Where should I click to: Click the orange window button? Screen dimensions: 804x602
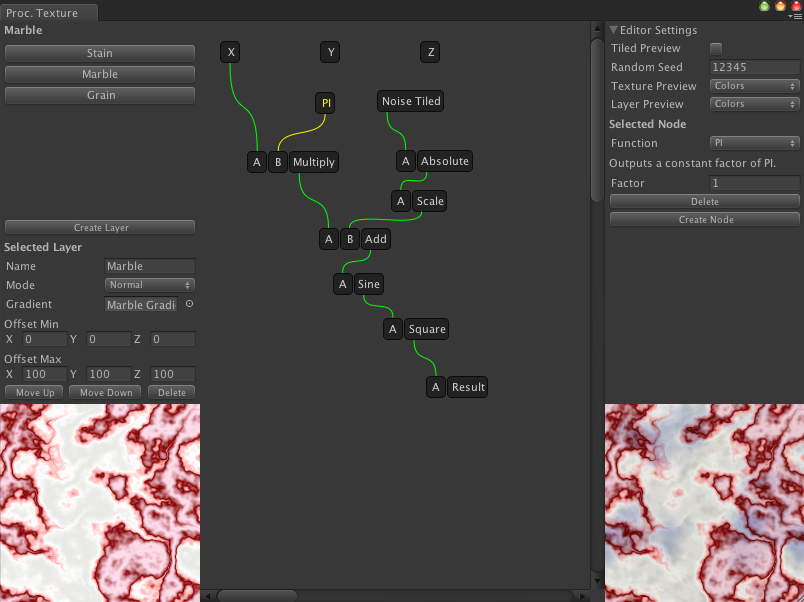click(780, 6)
